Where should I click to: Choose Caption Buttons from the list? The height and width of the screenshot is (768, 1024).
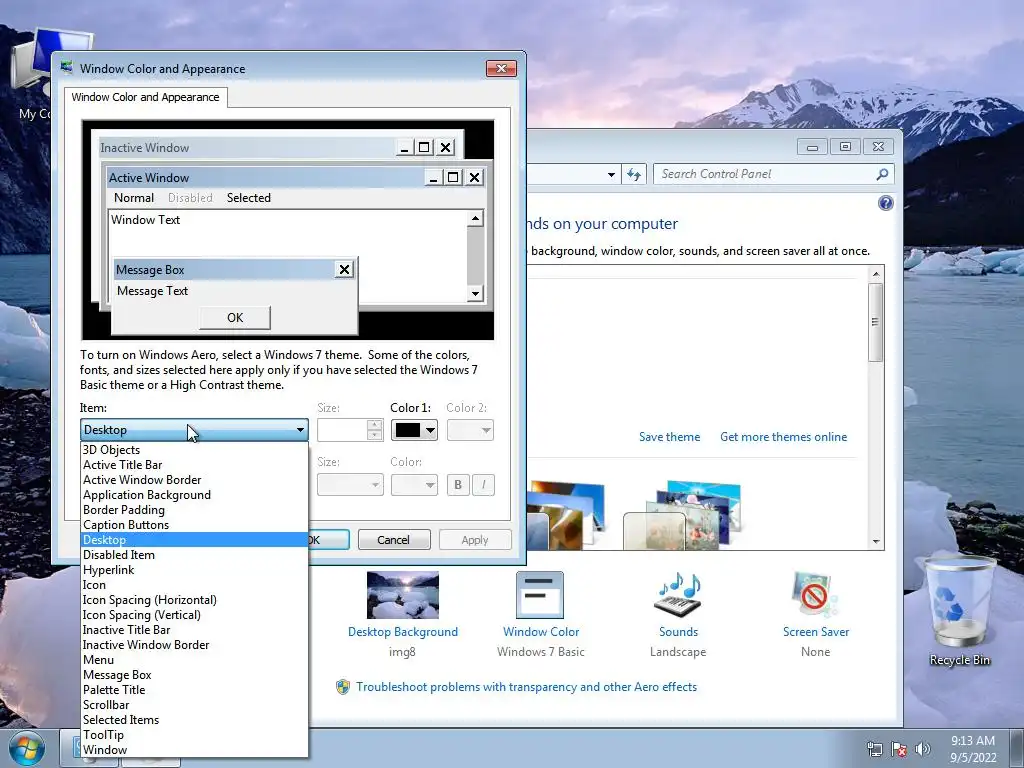pos(194,525)
